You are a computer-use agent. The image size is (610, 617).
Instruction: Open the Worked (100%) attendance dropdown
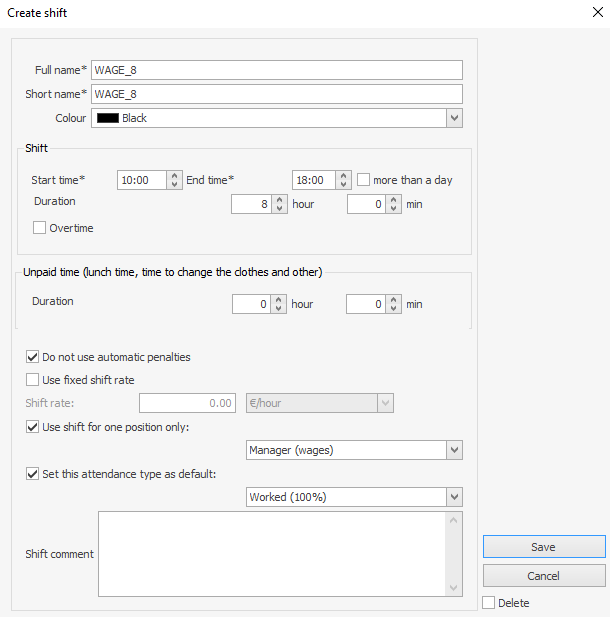(454, 497)
